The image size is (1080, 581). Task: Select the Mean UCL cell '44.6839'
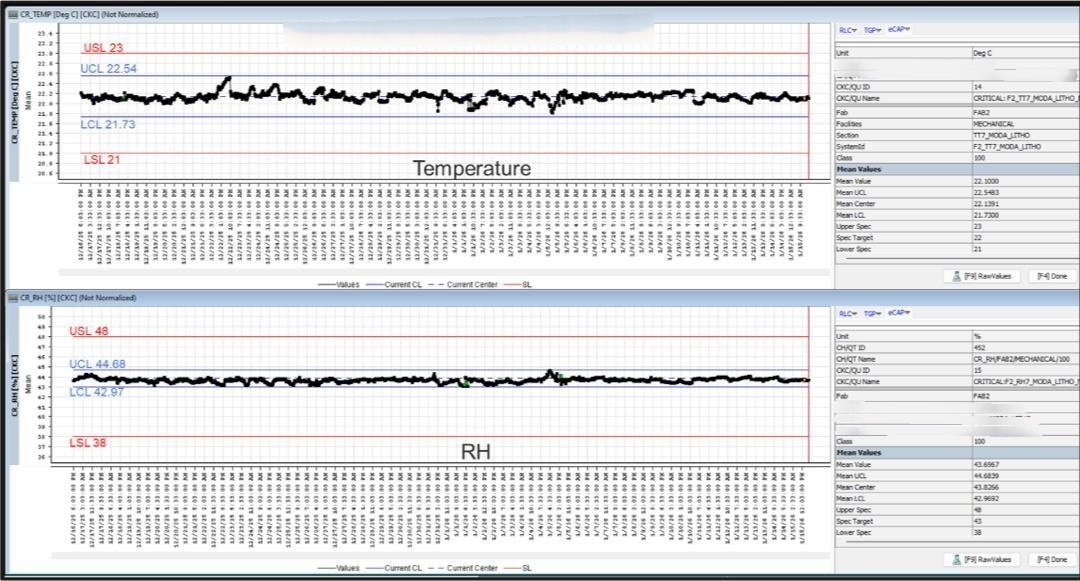tap(1025, 476)
